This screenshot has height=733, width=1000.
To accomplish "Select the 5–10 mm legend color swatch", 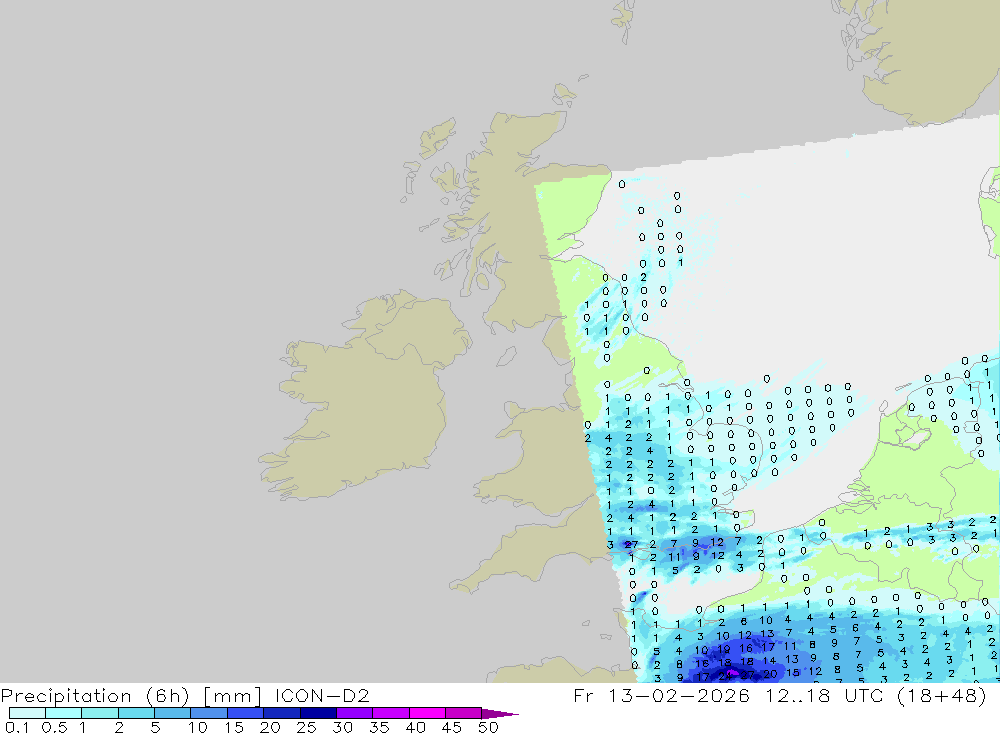I will point(173,713).
